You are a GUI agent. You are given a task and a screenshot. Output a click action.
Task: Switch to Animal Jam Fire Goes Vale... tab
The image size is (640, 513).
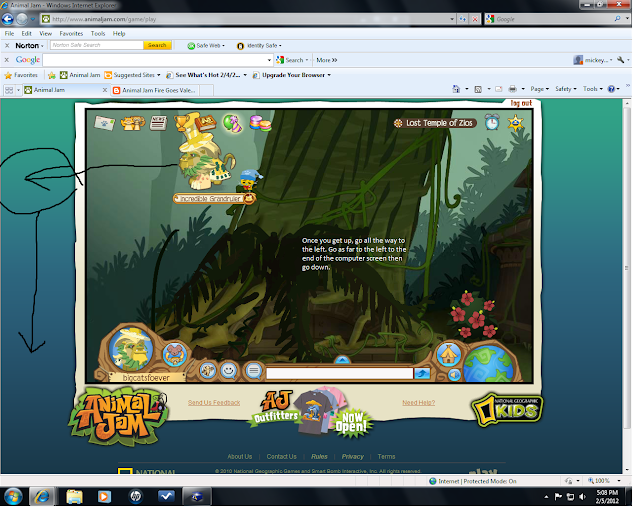(155, 90)
